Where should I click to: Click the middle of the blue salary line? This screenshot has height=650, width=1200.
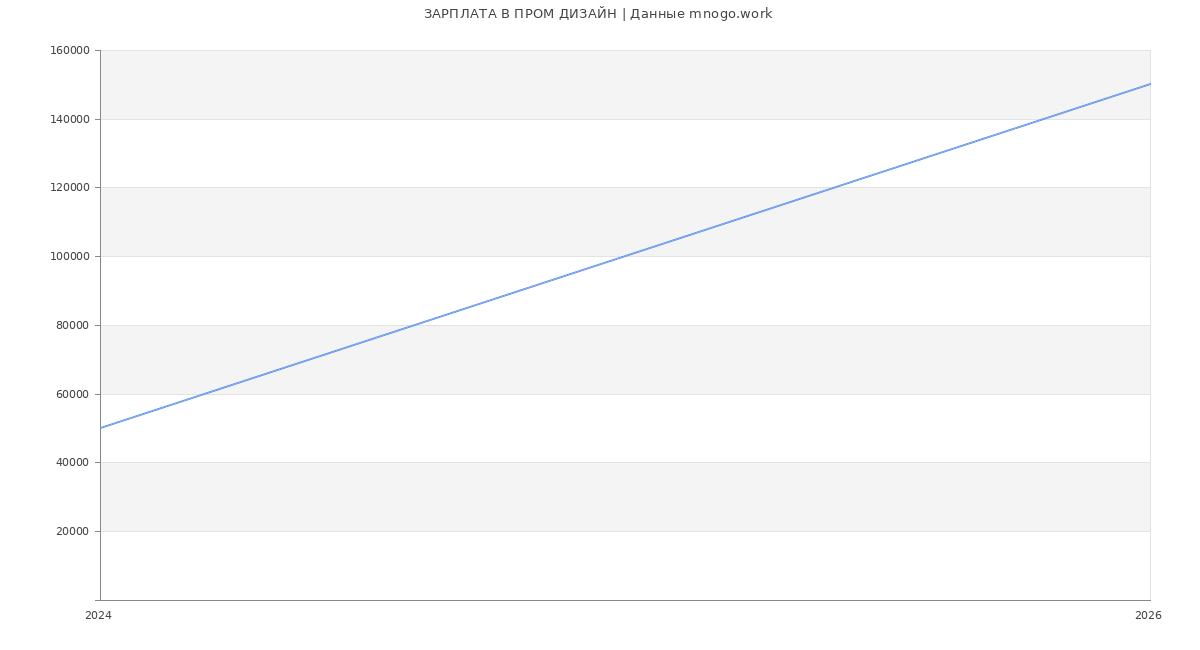point(625,256)
